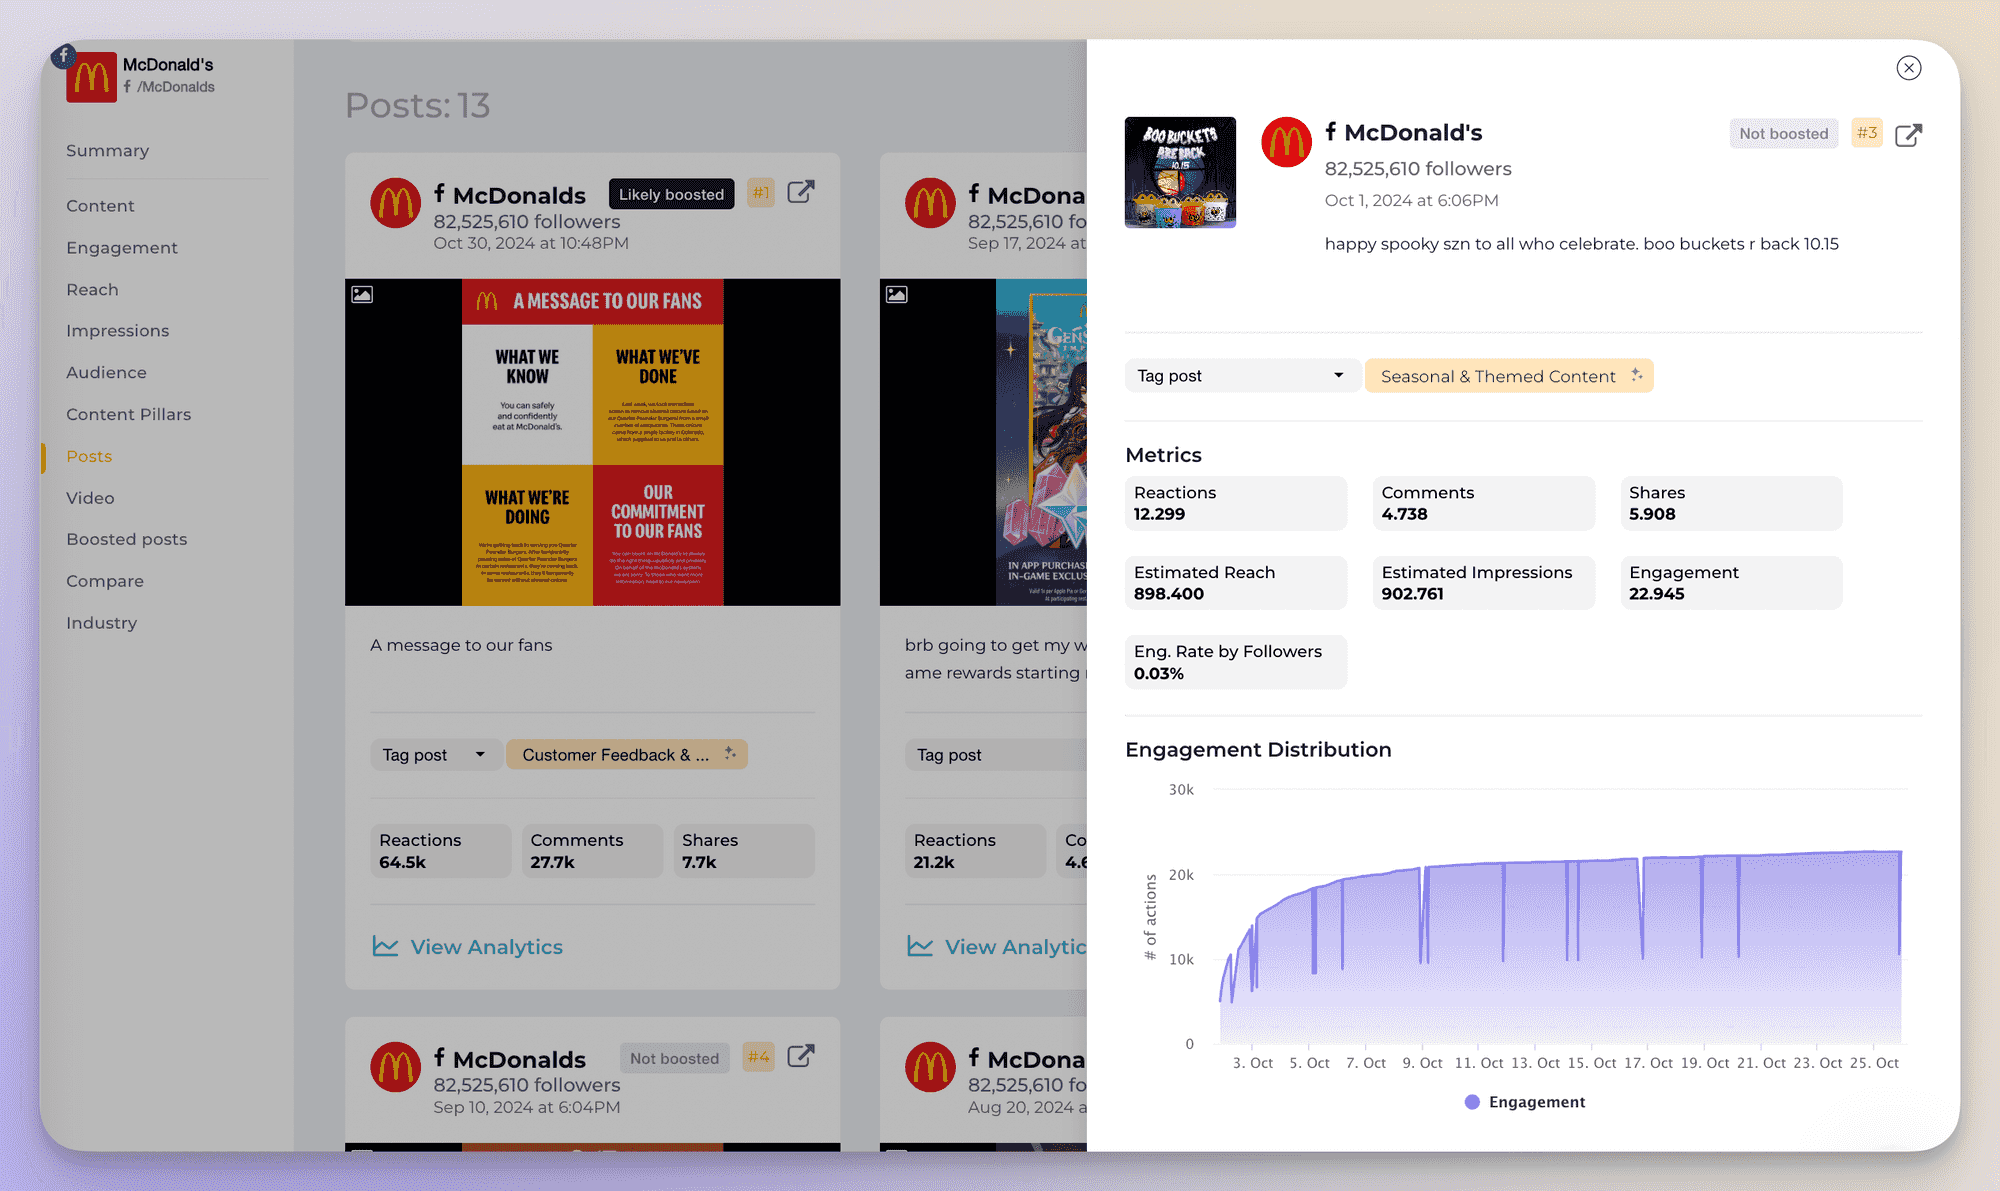Click Not boosted badge on Sep 10 post

coord(674,1058)
